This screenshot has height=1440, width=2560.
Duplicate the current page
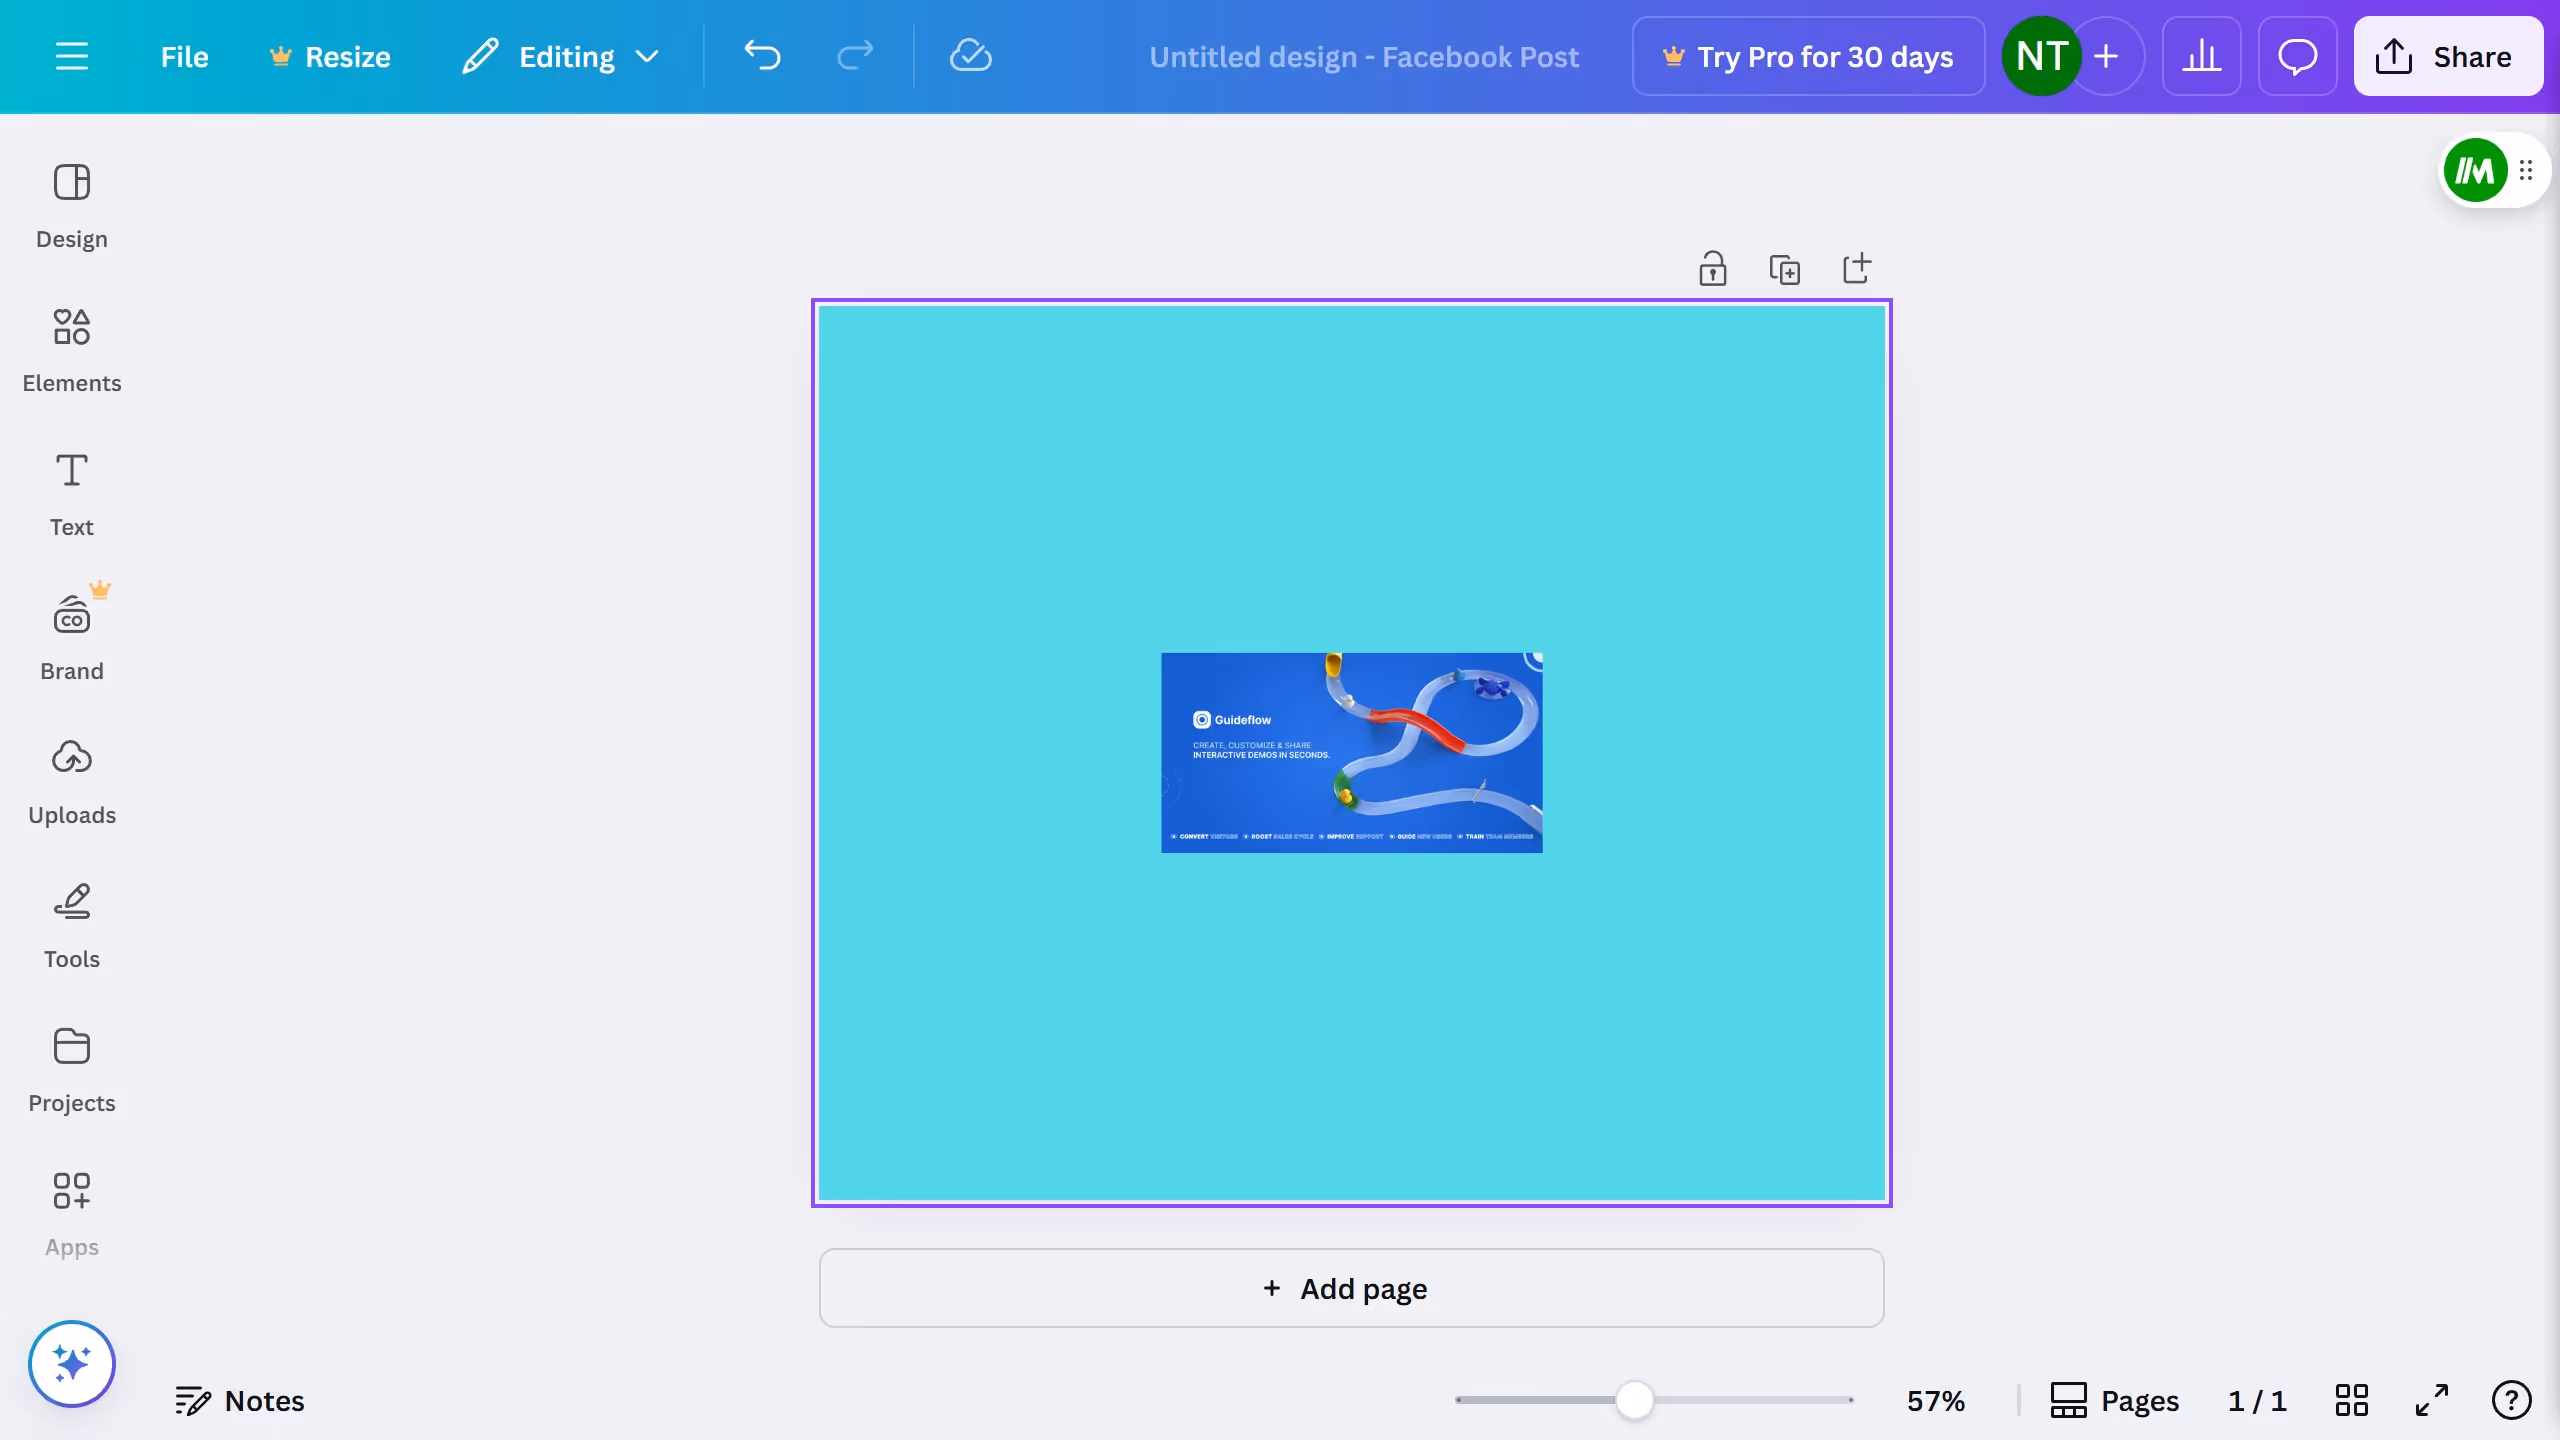[1785, 268]
